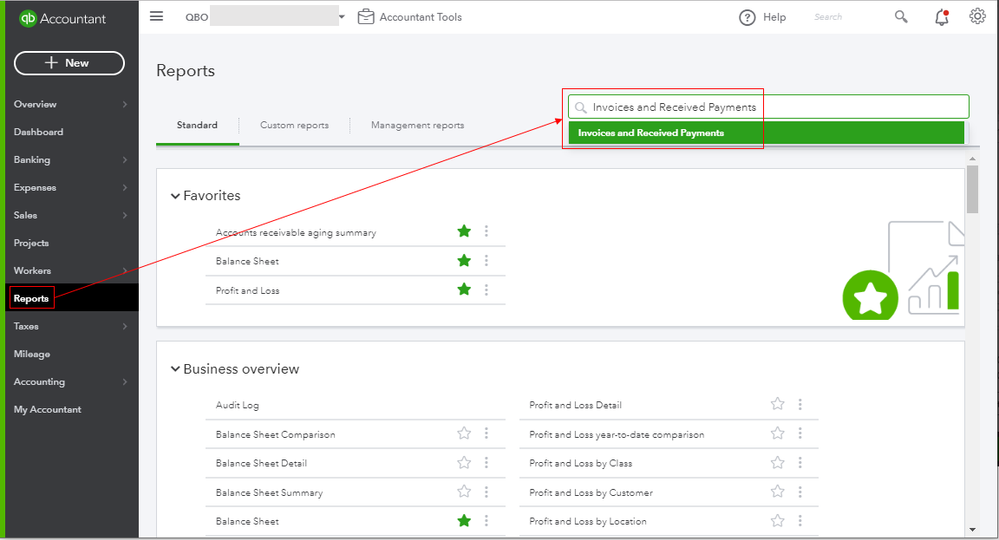Collapse the Favorites section
This screenshot has width=999, height=540.
click(x=175, y=196)
